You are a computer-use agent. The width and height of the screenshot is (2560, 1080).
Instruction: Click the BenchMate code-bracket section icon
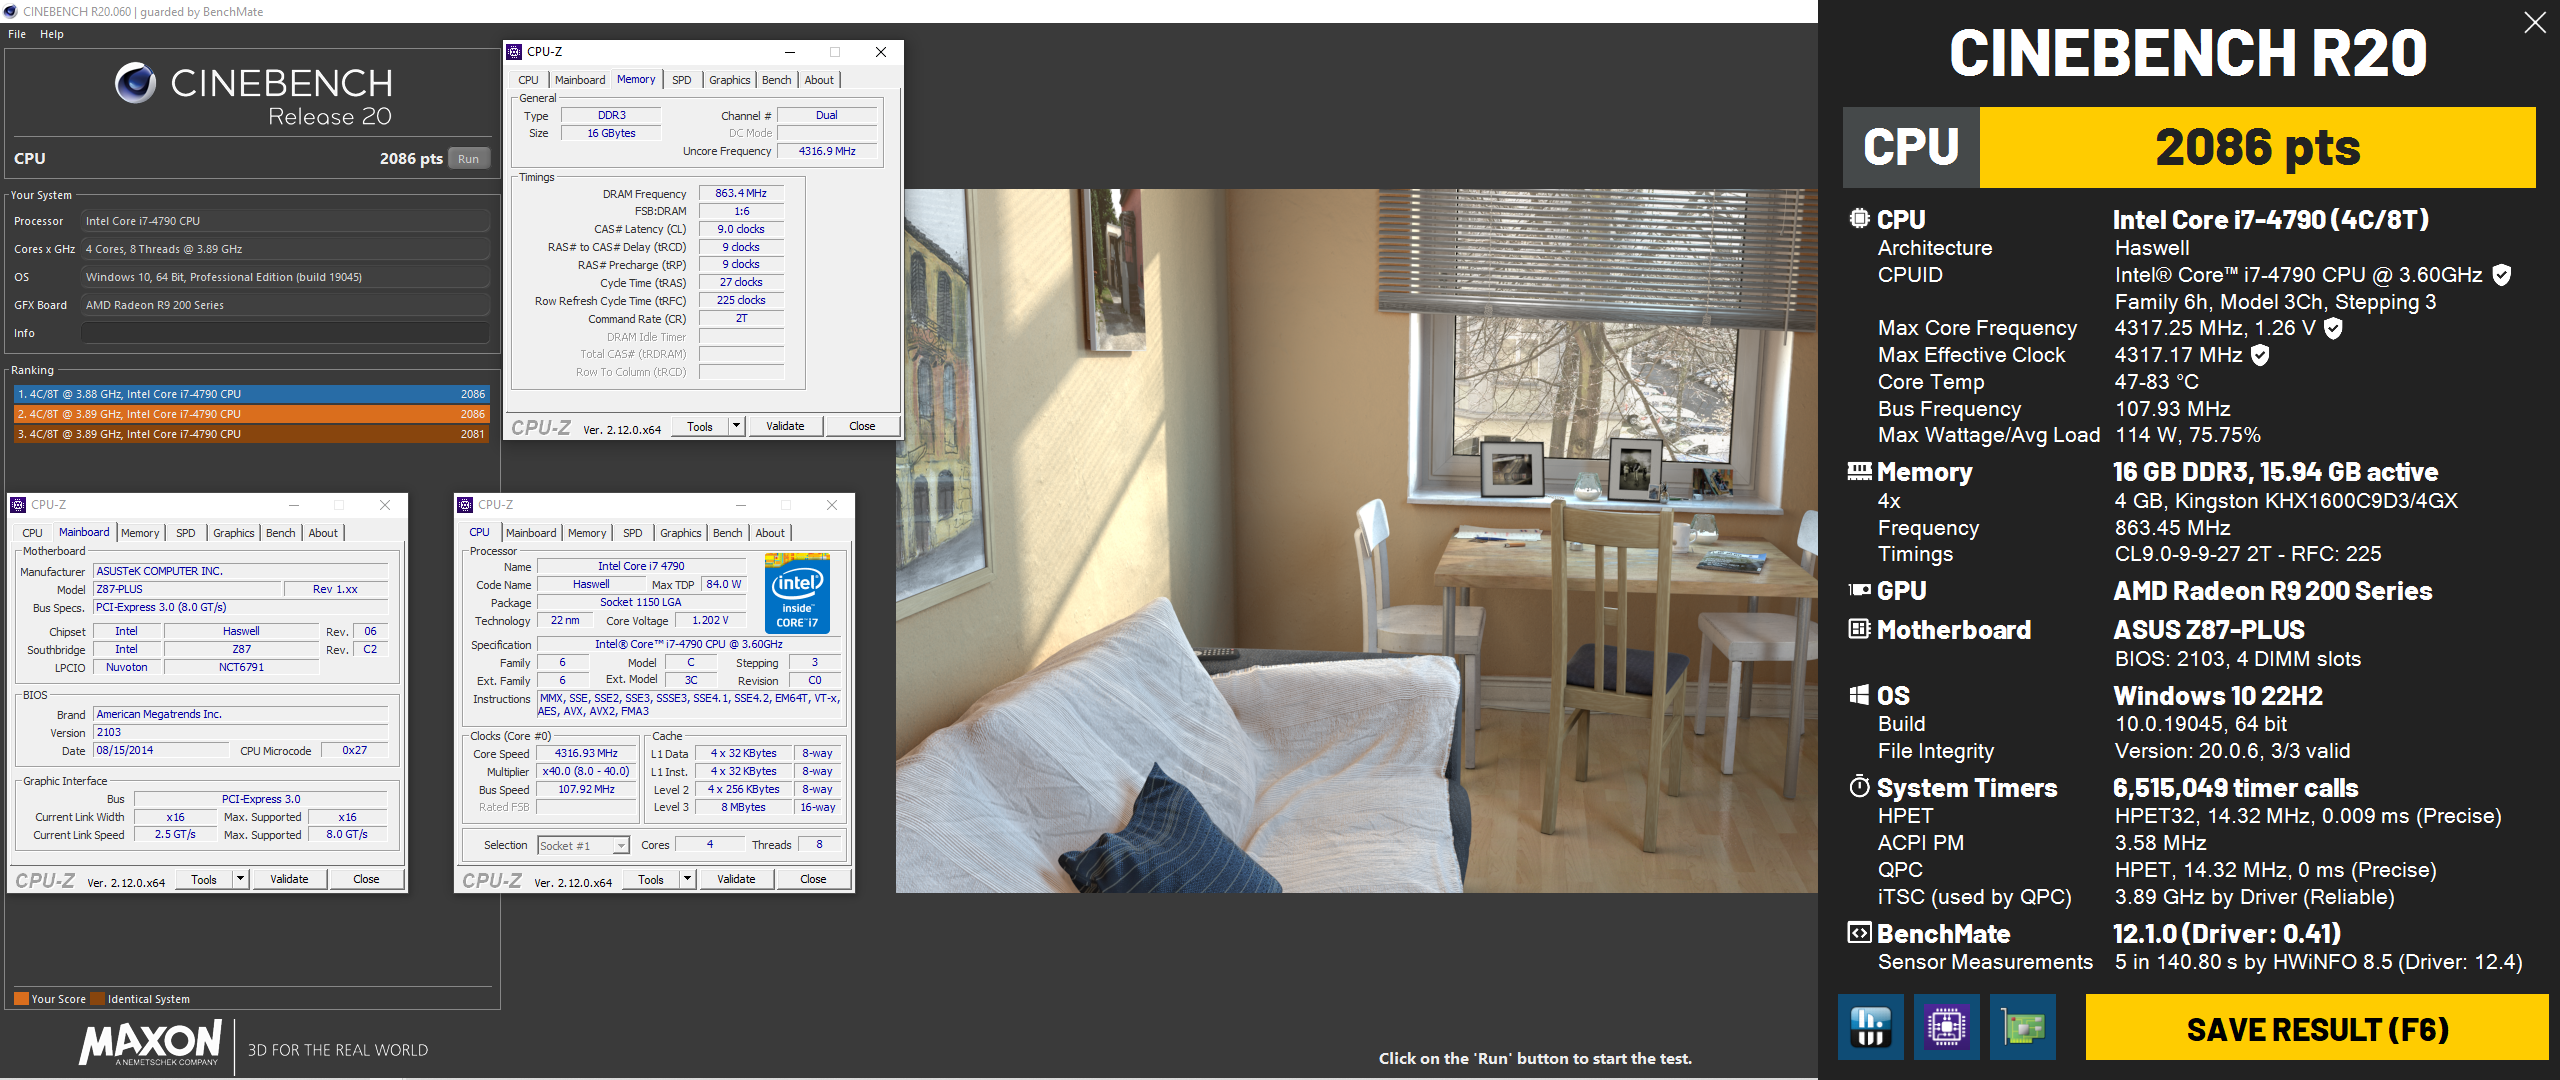pos(1859,933)
